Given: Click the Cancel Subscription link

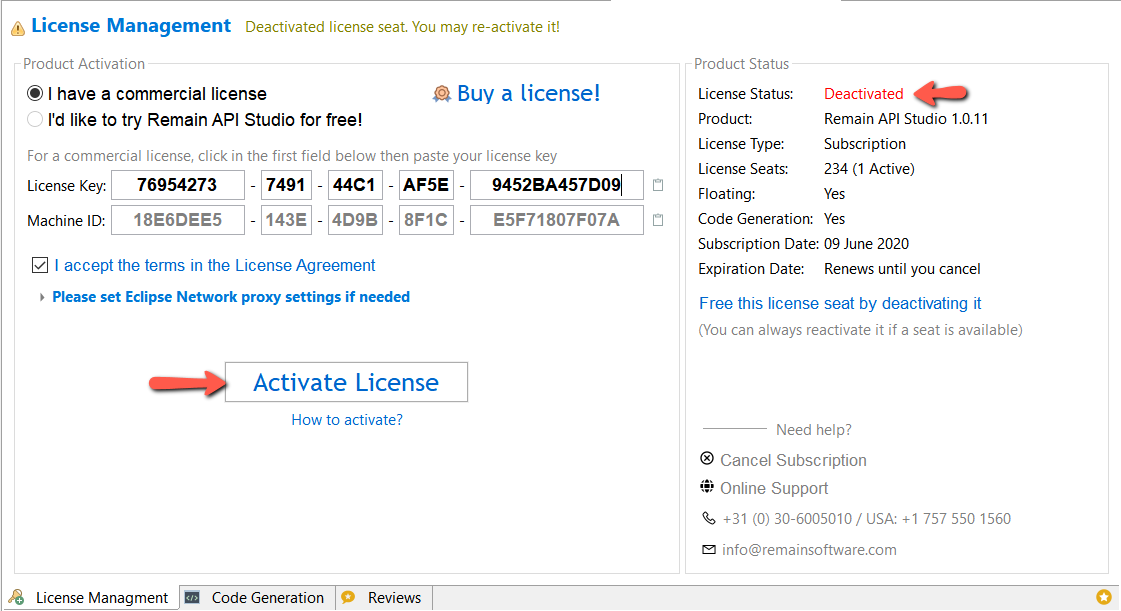Looking at the screenshot, I should point(793,460).
